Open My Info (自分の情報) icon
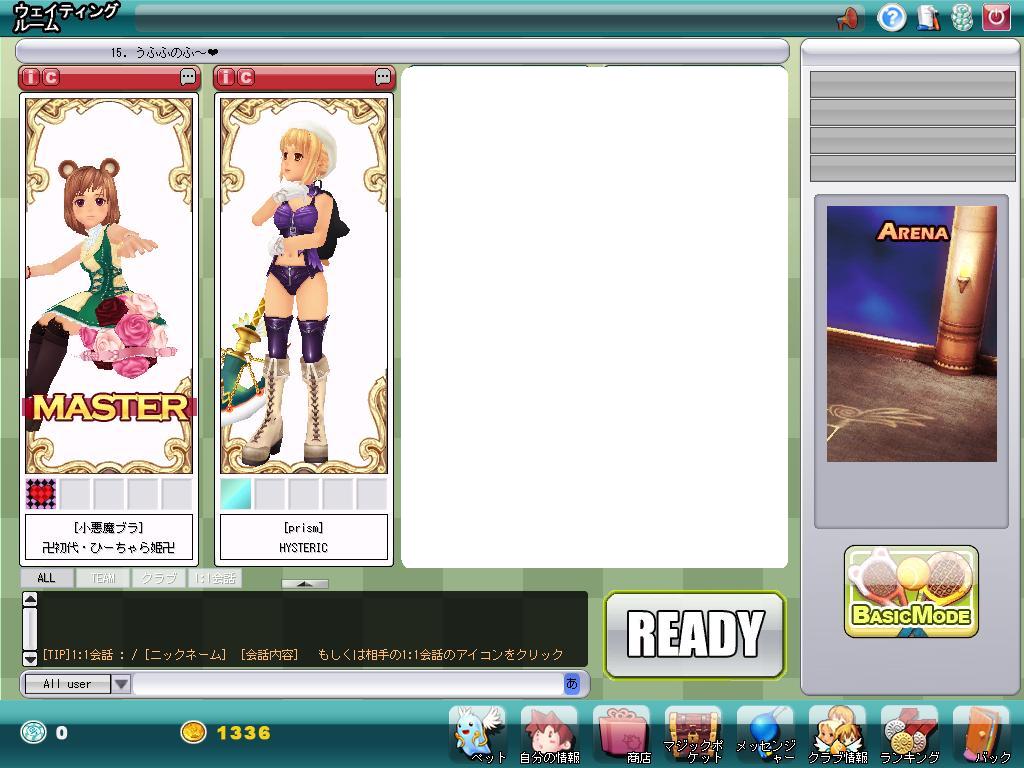The image size is (1024, 768). [549, 732]
